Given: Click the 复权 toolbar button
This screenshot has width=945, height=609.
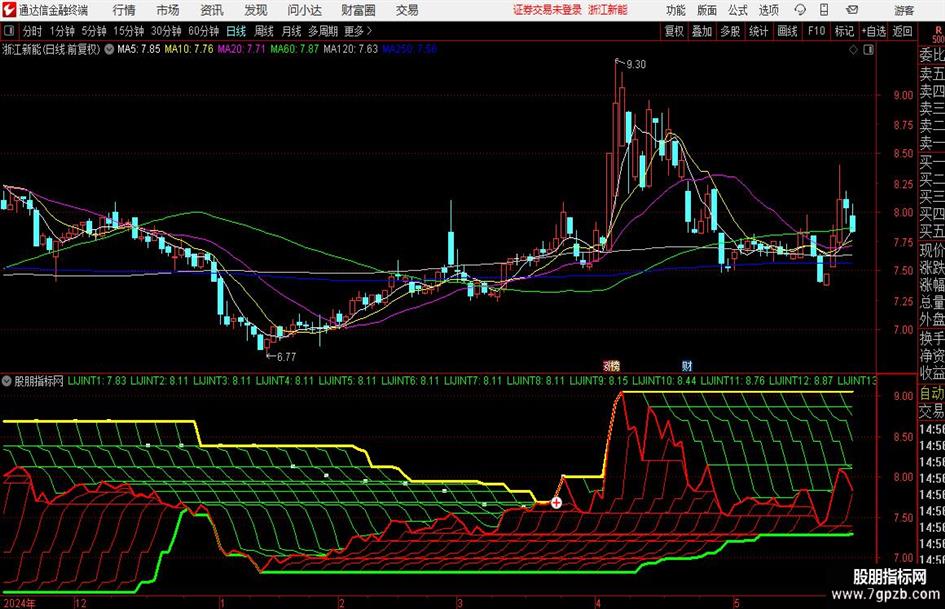Looking at the screenshot, I should (674, 31).
